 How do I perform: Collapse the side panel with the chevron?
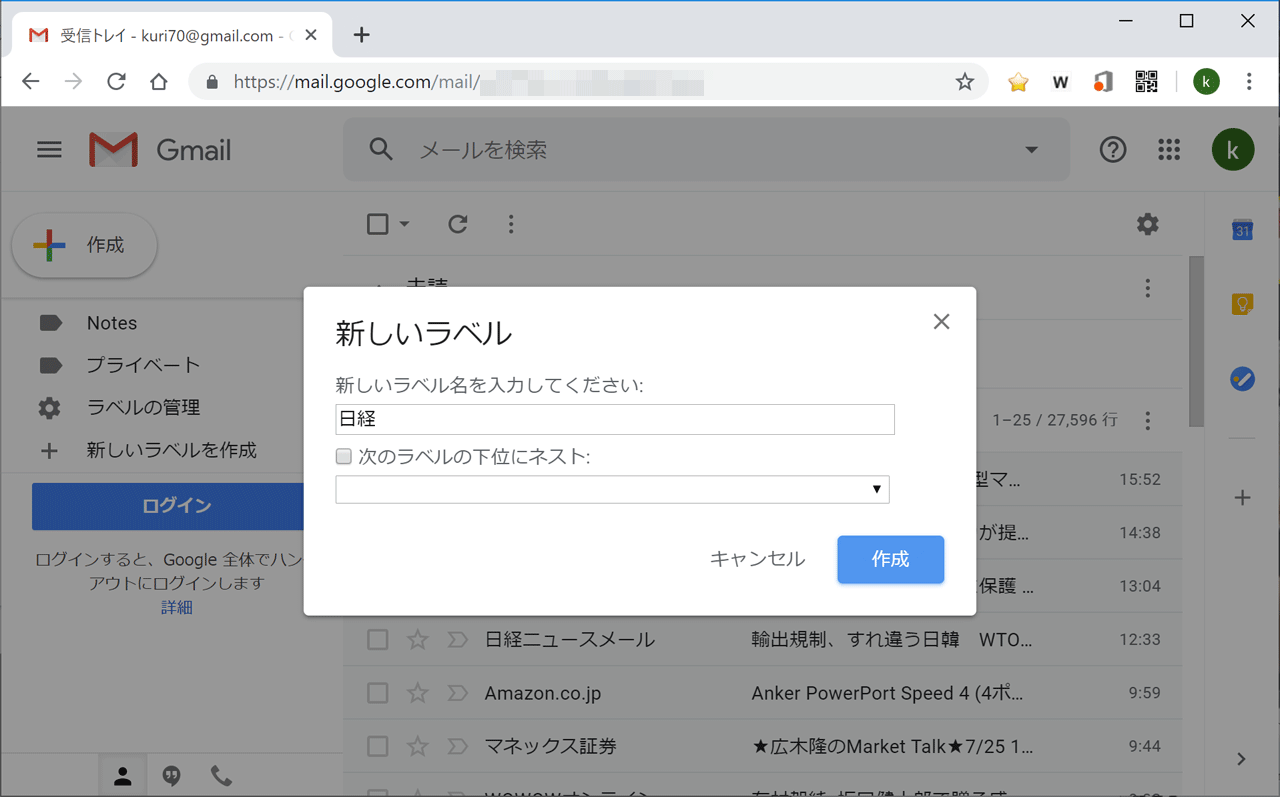click(x=1241, y=759)
